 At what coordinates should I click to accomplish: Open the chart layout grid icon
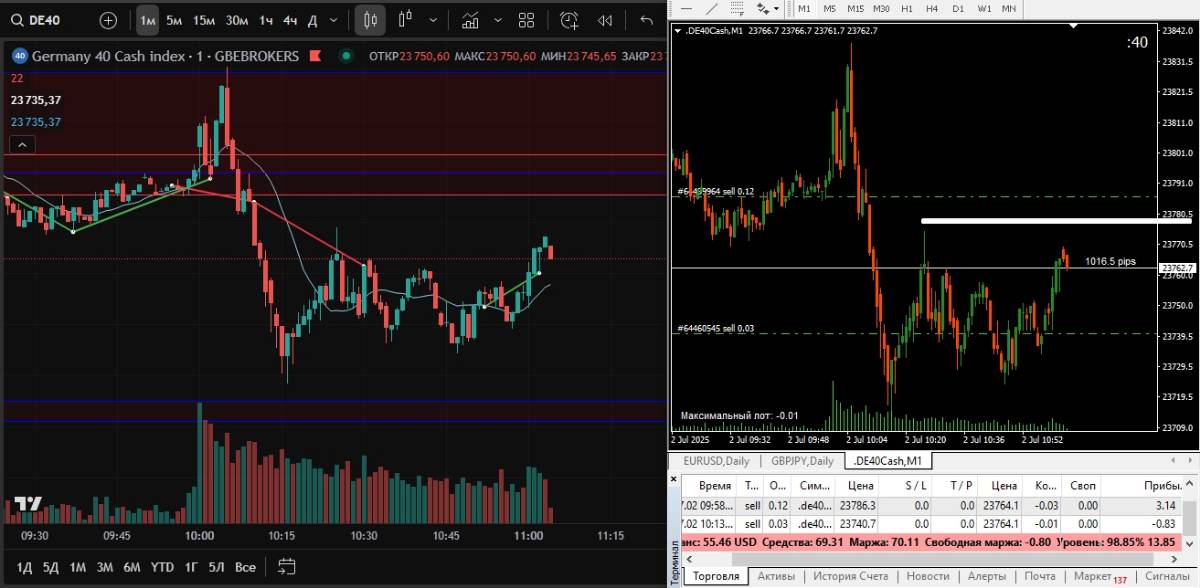527,20
